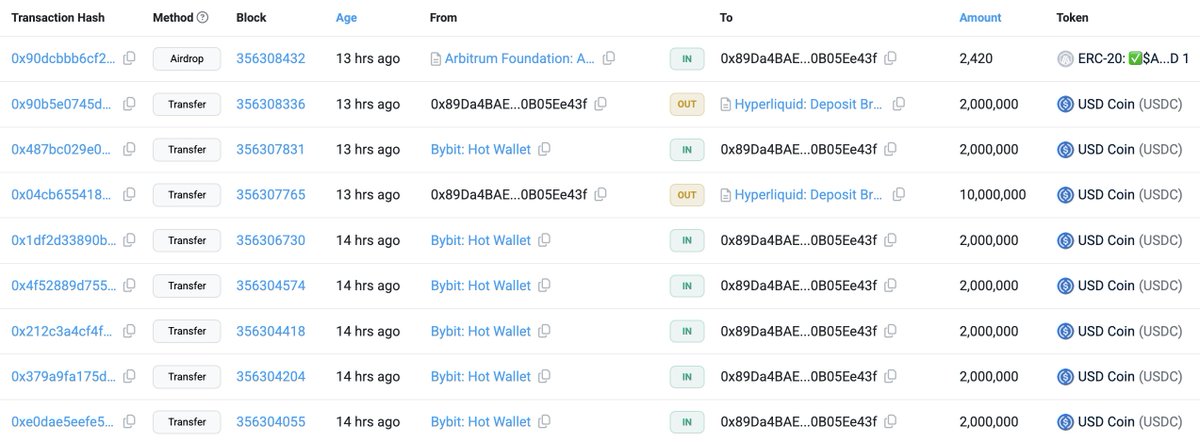Open block 356308432 link
Viewport: 1200px width, 442px height.
pyautogui.click(x=271, y=59)
